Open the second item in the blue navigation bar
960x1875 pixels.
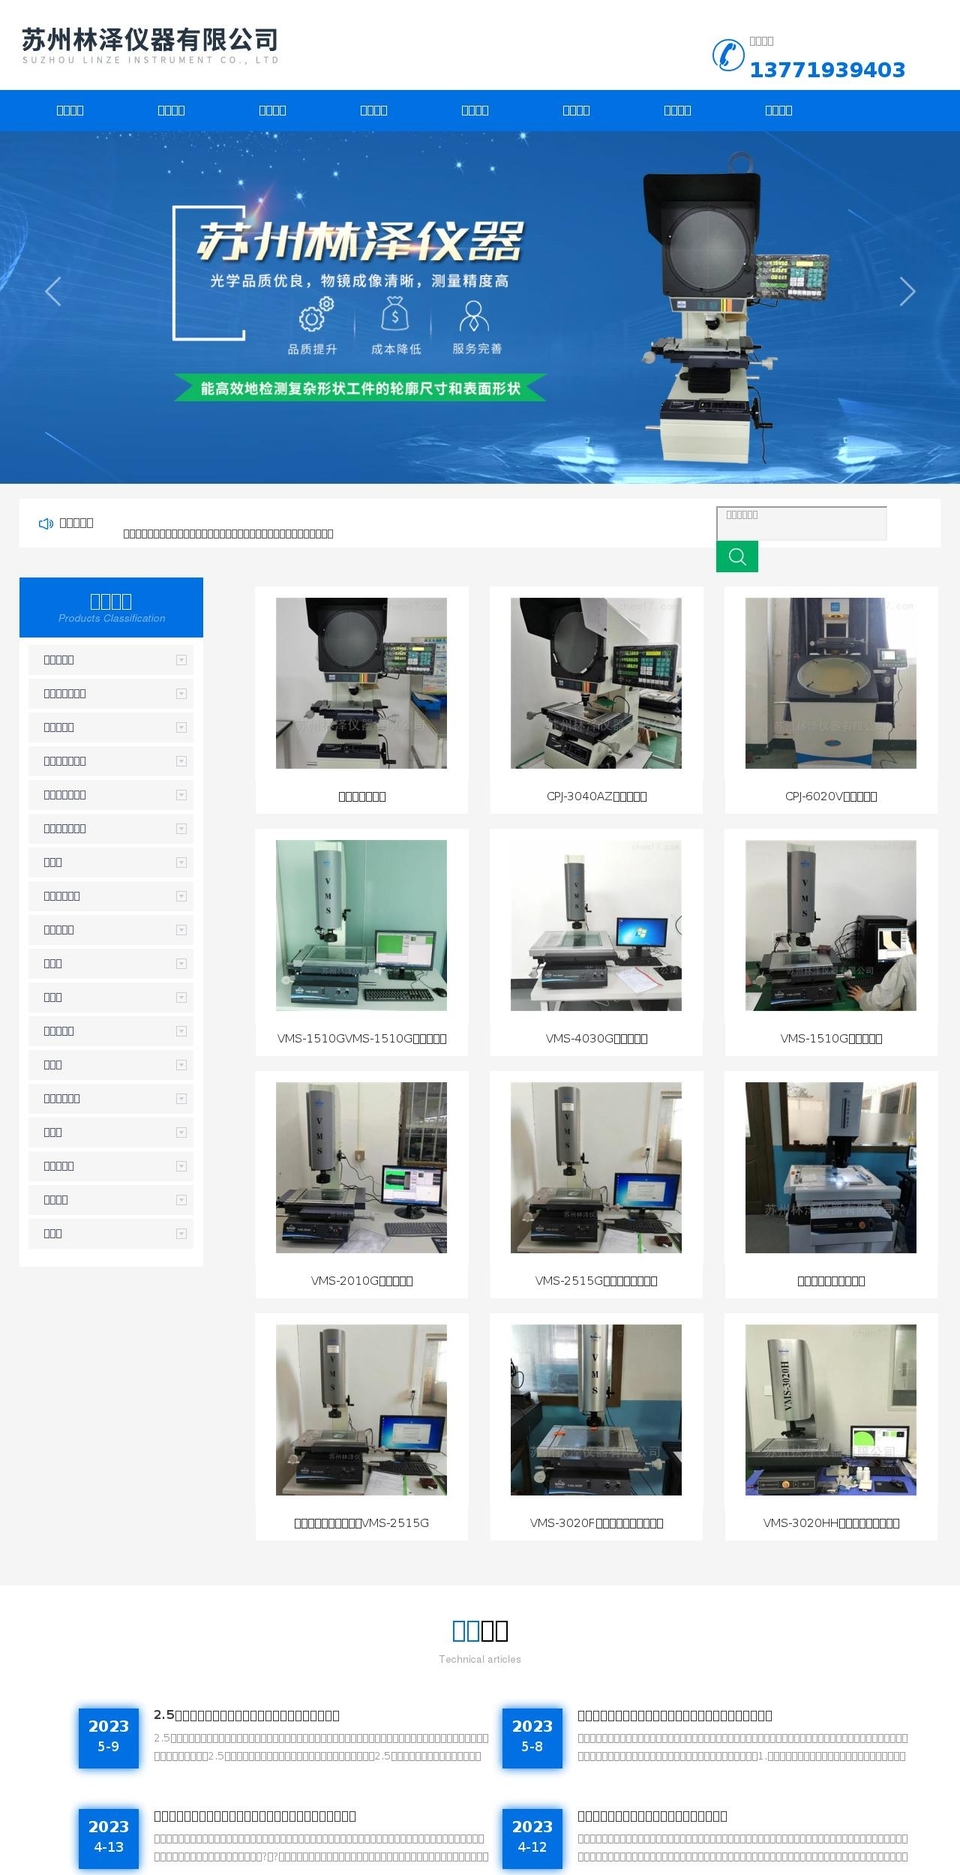click(171, 111)
